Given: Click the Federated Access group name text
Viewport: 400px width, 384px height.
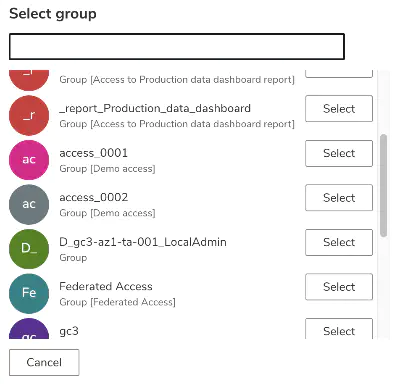Looking at the screenshot, I should click(x=106, y=286).
